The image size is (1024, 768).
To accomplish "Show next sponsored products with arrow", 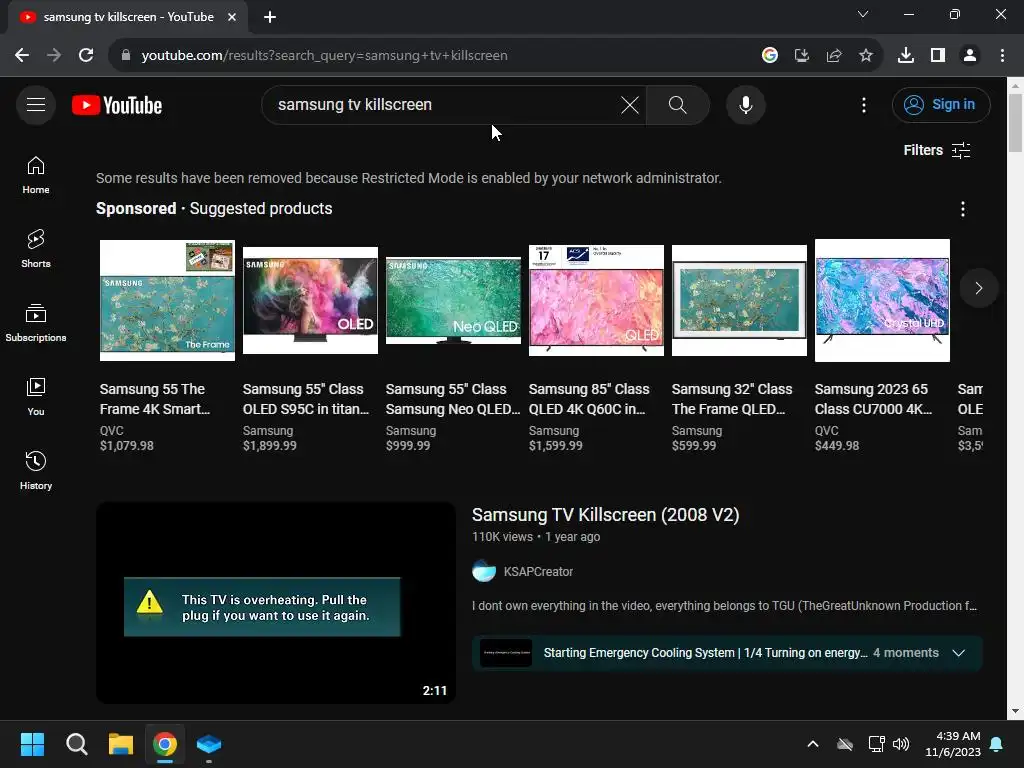I will tap(978, 288).
